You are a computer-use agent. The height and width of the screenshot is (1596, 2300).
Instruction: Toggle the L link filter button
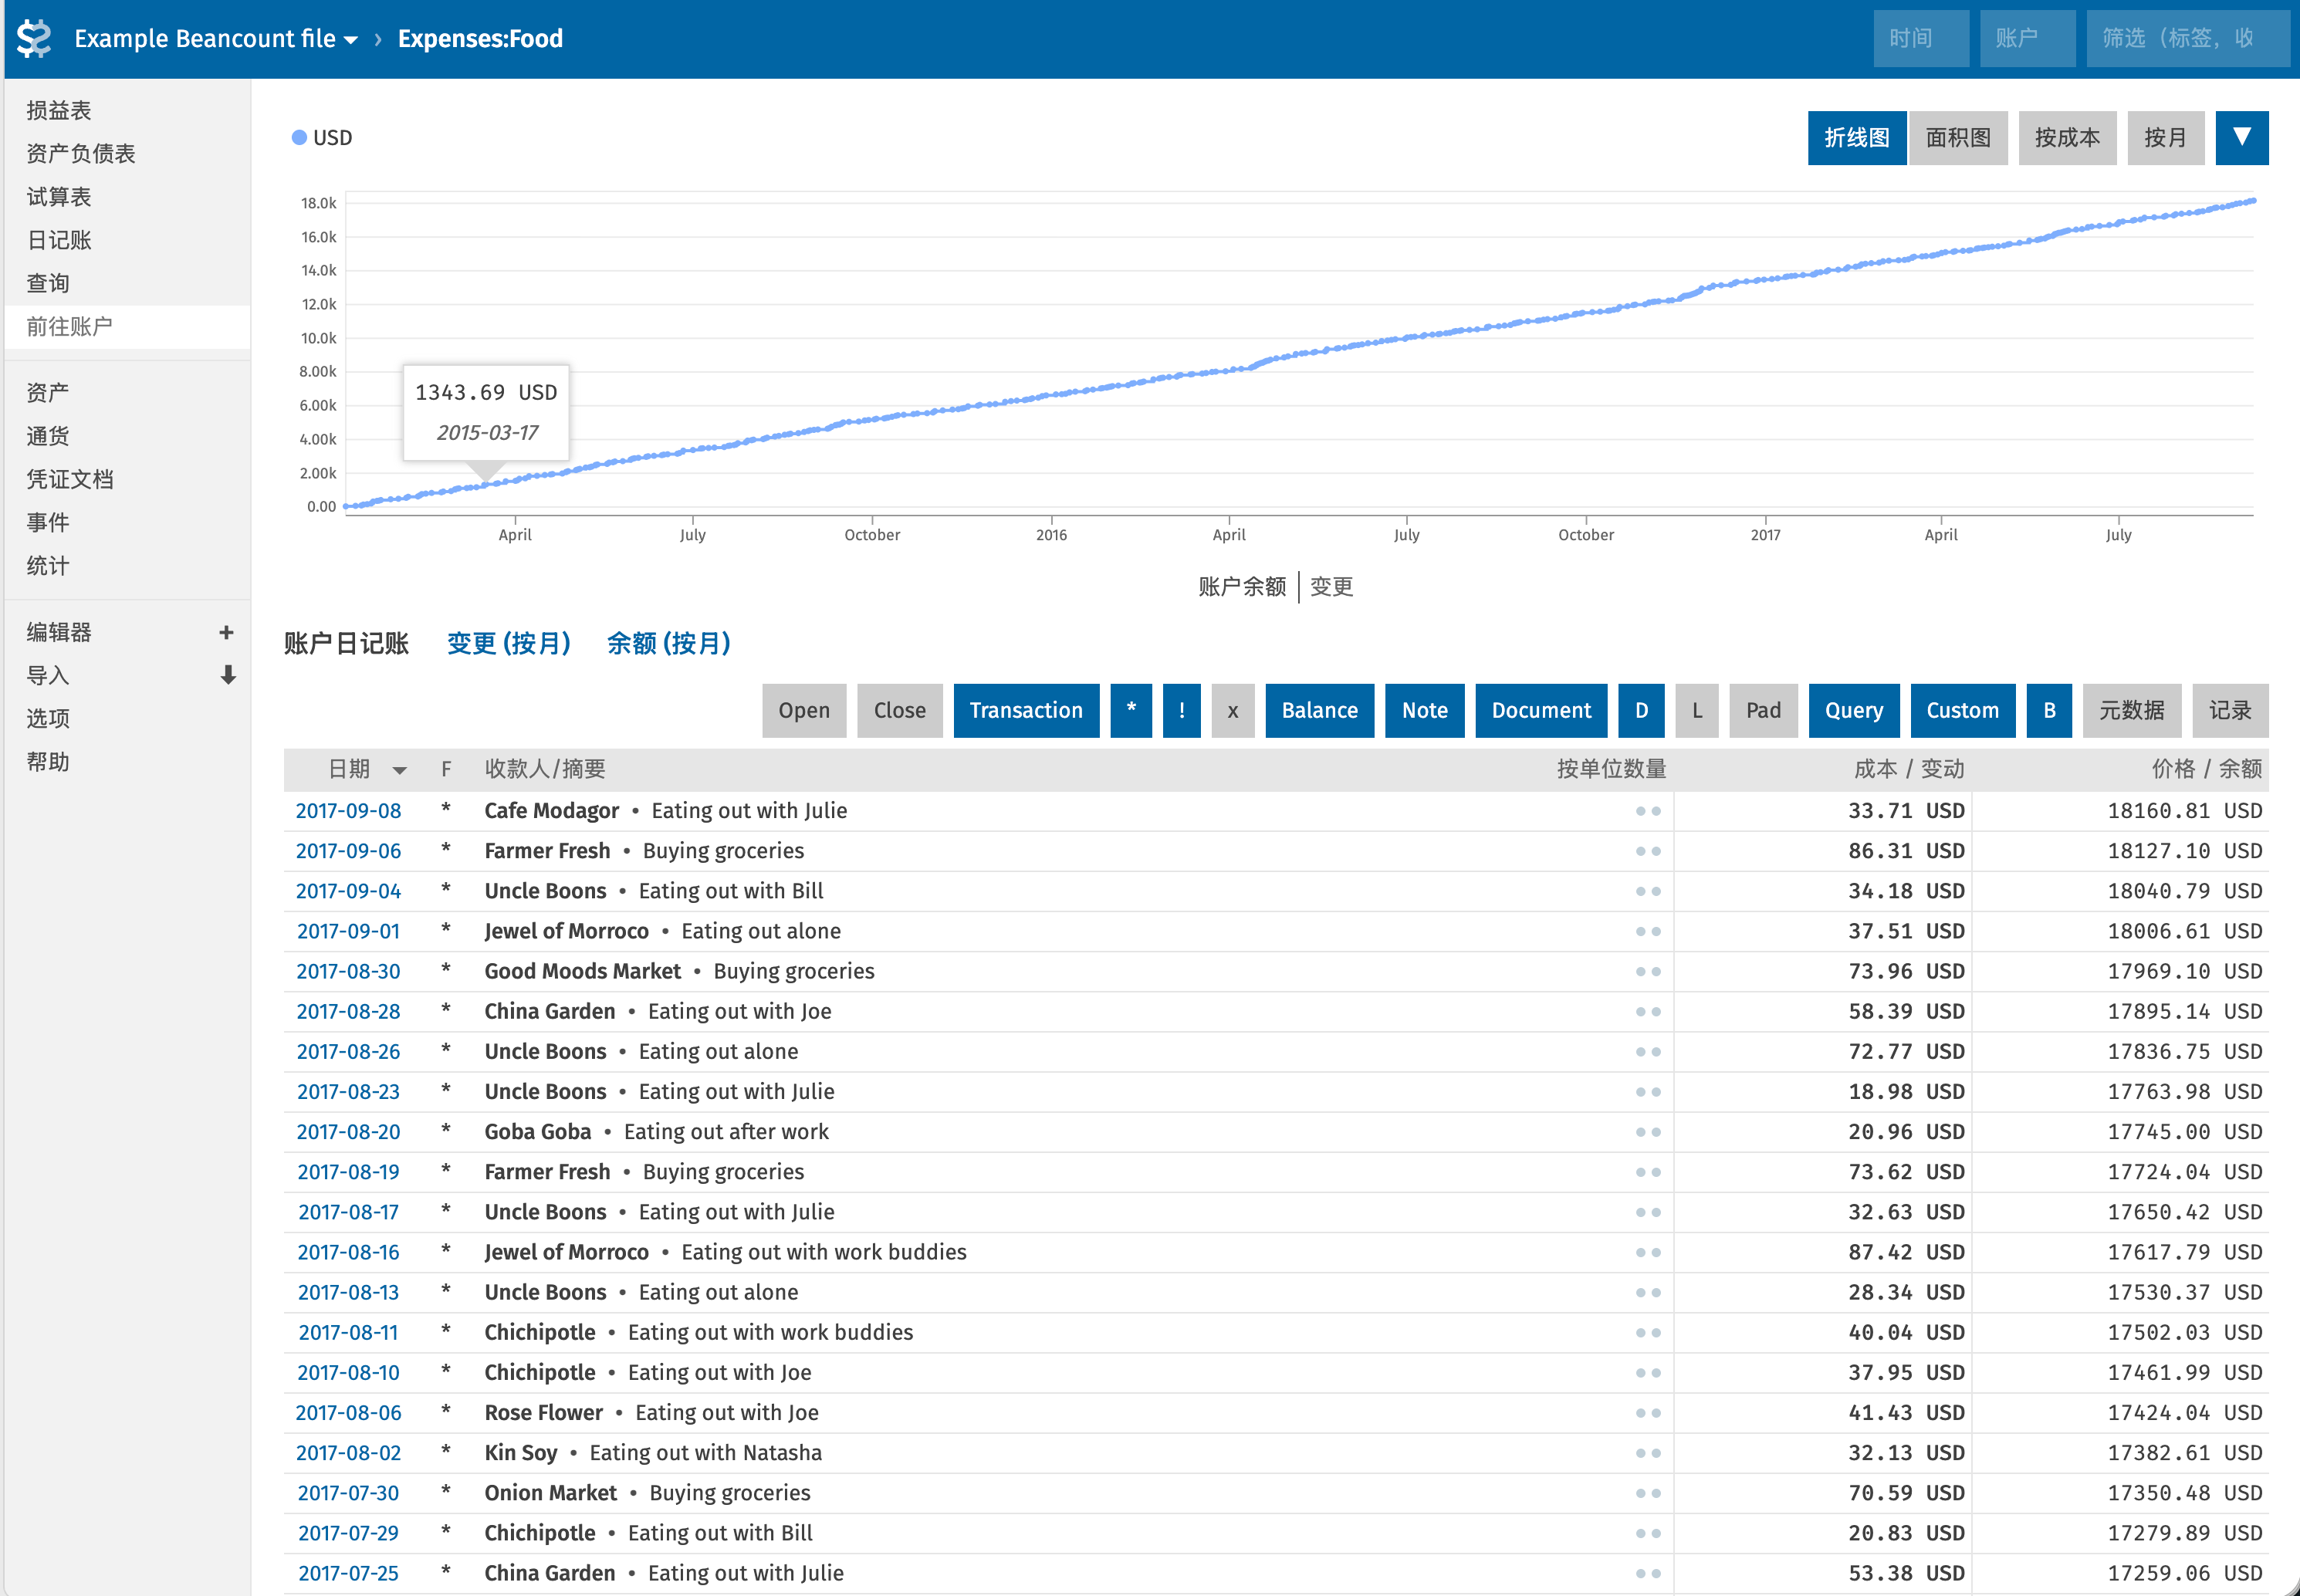[1697, 710]
